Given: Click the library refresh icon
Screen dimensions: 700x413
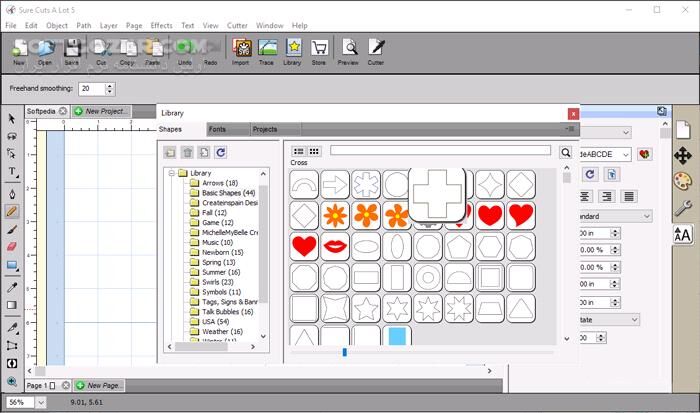Looking at the screenshot, I should coord(221,153).
